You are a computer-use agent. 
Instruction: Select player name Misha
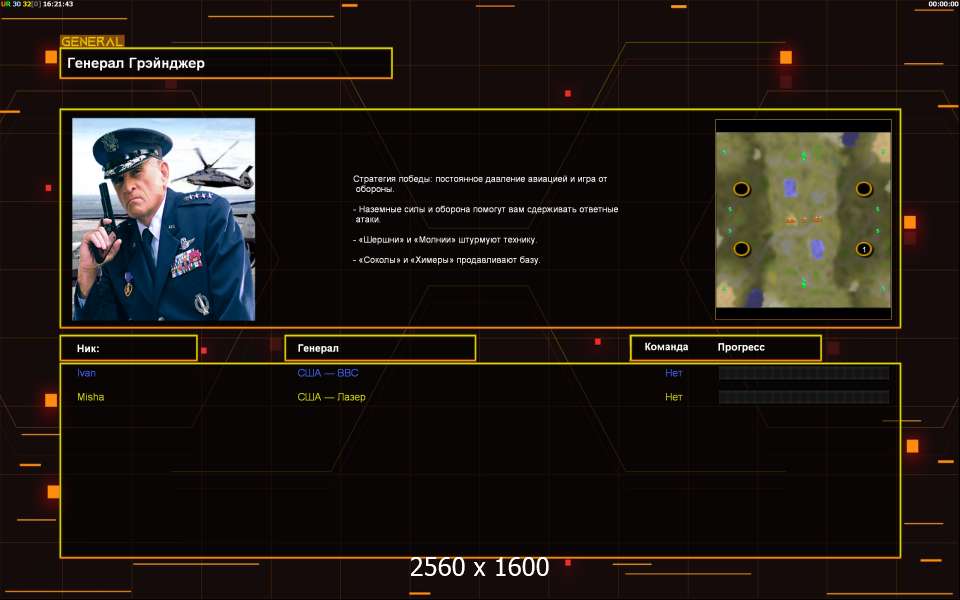(91, 397)
